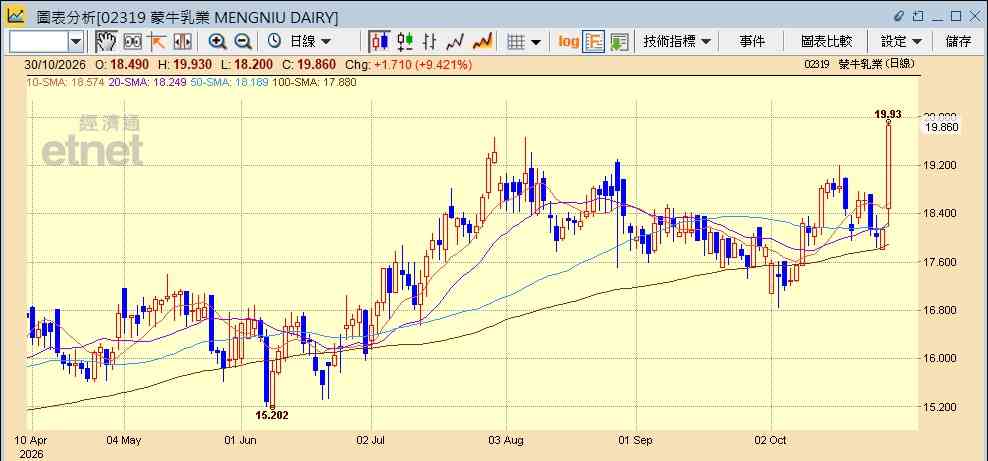The width and height of the screenshot is (988, 461).
Task: Open the 設定 settings dropdown
Action: 901,42
